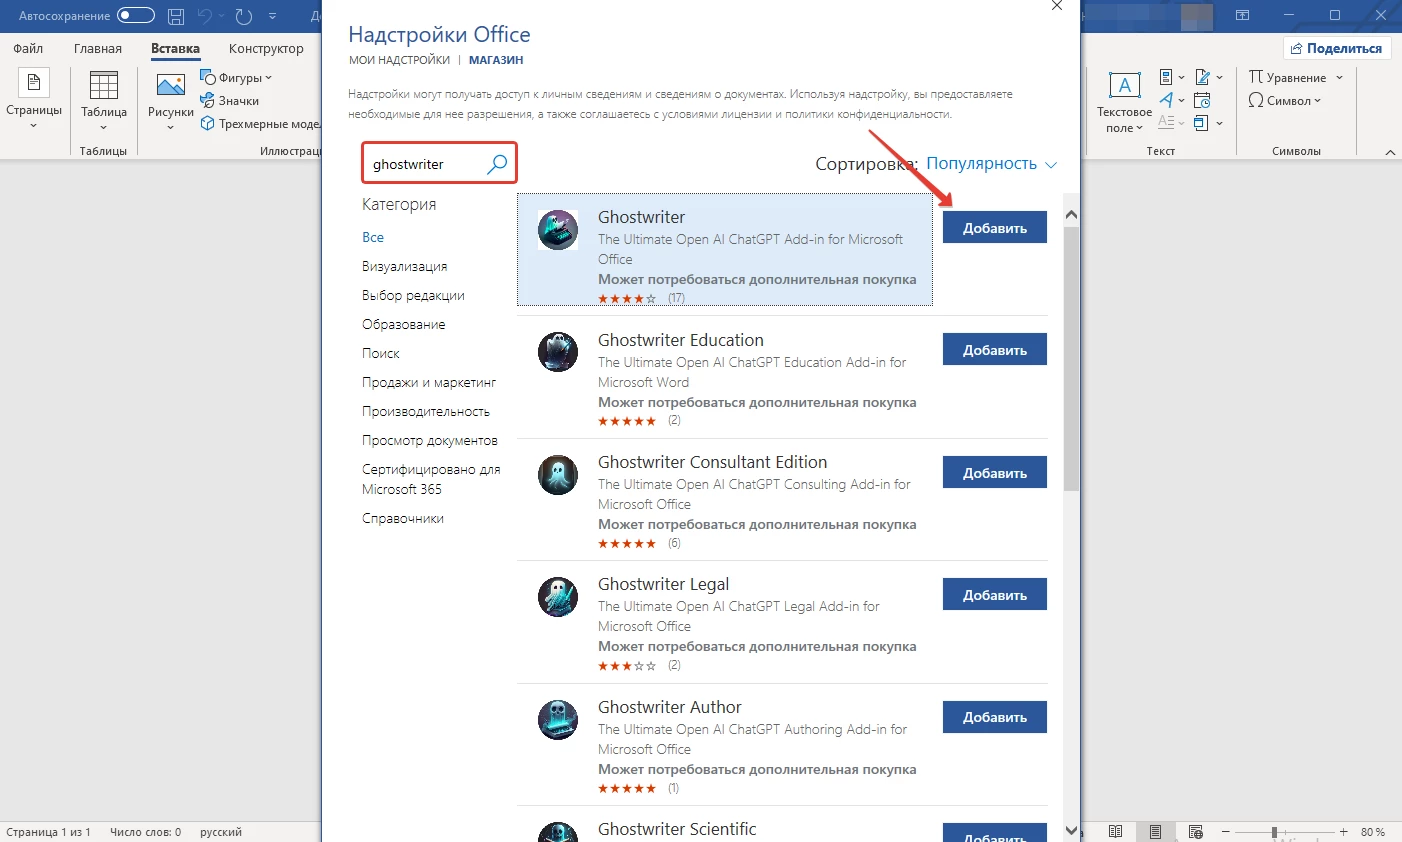Click the Ghostwriter add-in thumbnail icon
The image size is (1402, 842).
(x=558, y=230)
